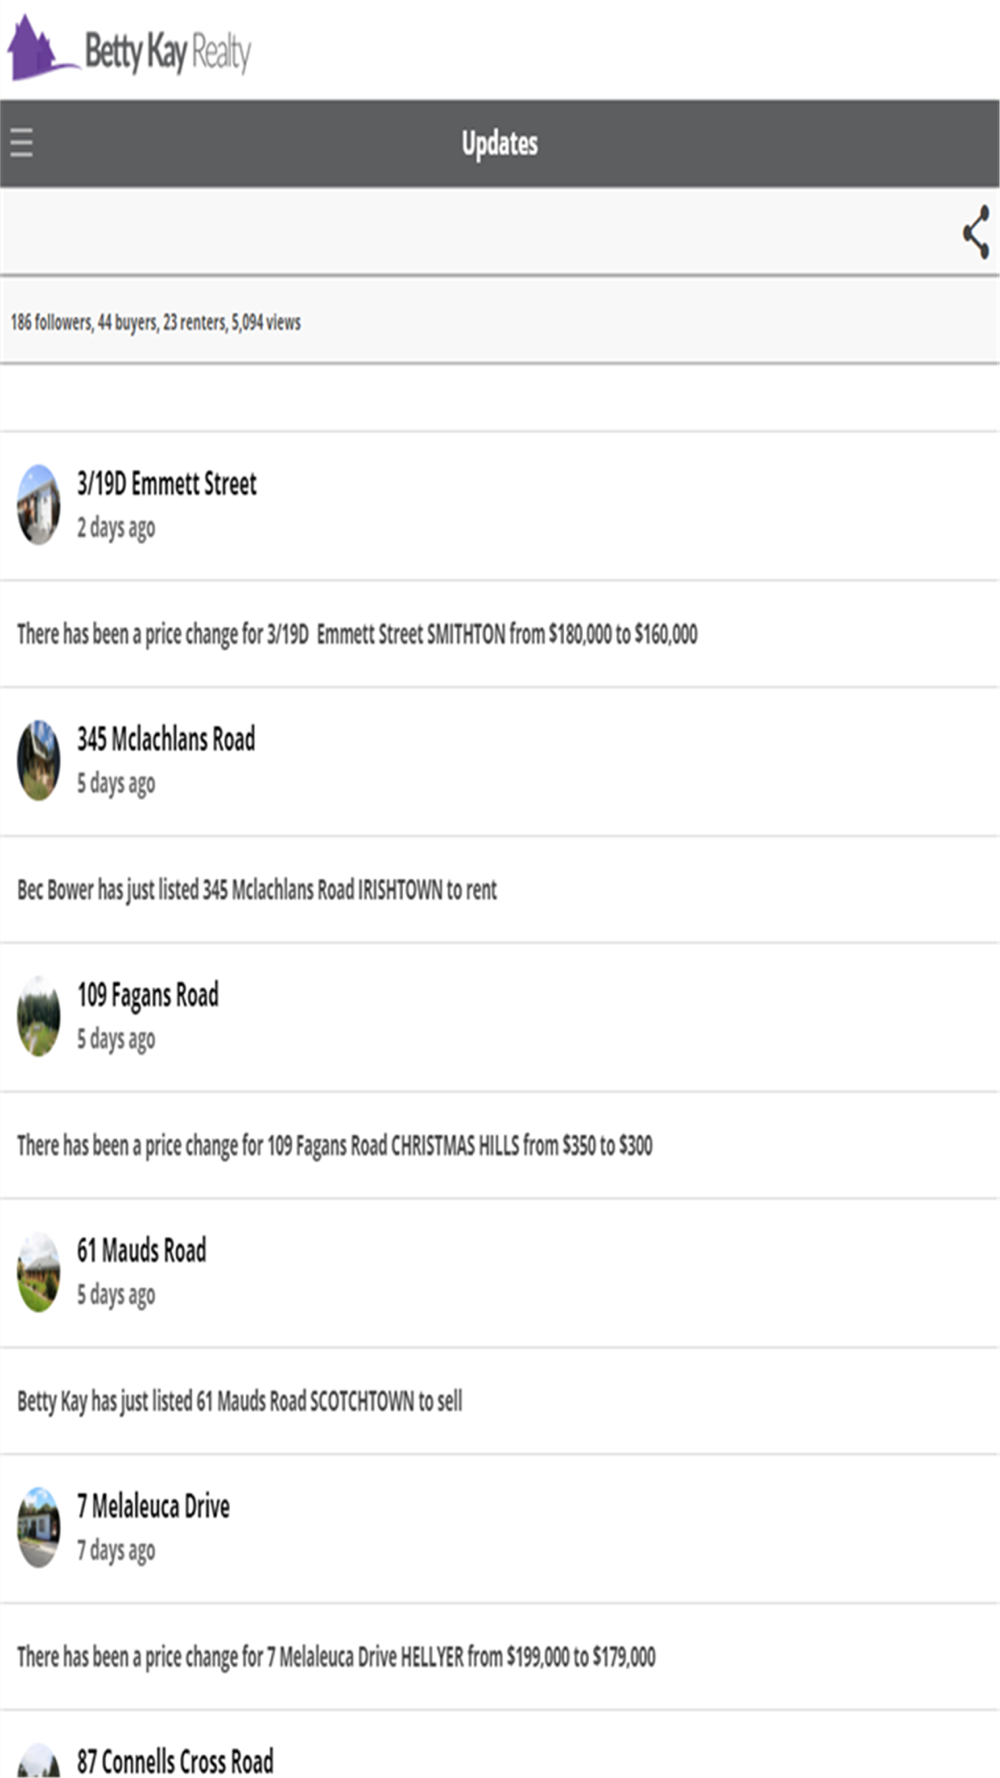Open the 7 Melaleuca Drive heading
The height and width of the screenshot is (1778, 1000).
[154, 1506]
